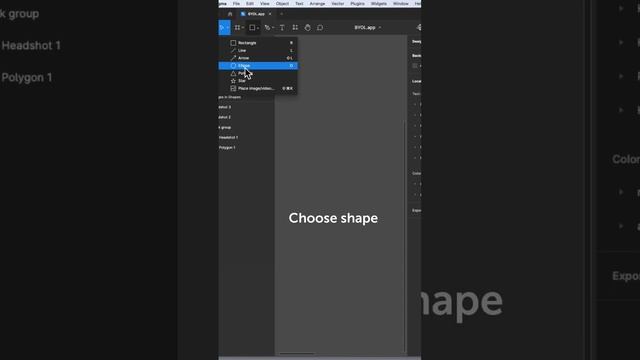Viewport: 640px width, 360px height.
Task: Open the Edit menu
Action: 250,4
